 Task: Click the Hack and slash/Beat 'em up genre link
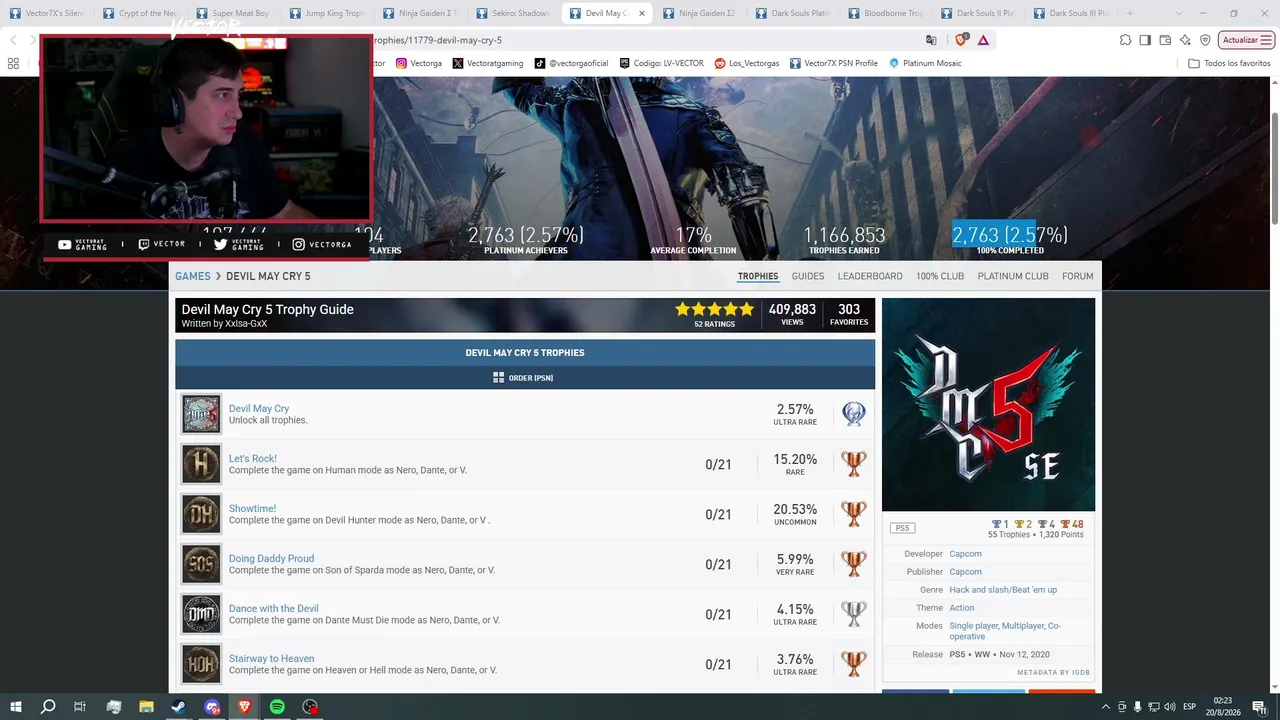1003,590
